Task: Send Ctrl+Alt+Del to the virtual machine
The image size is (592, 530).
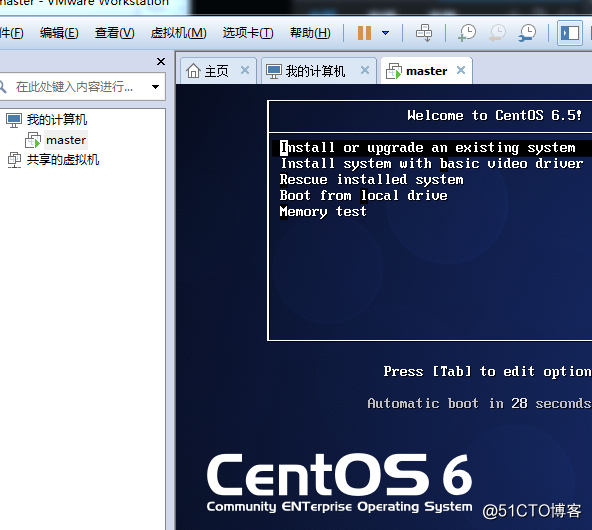Action: coord(424,33)
